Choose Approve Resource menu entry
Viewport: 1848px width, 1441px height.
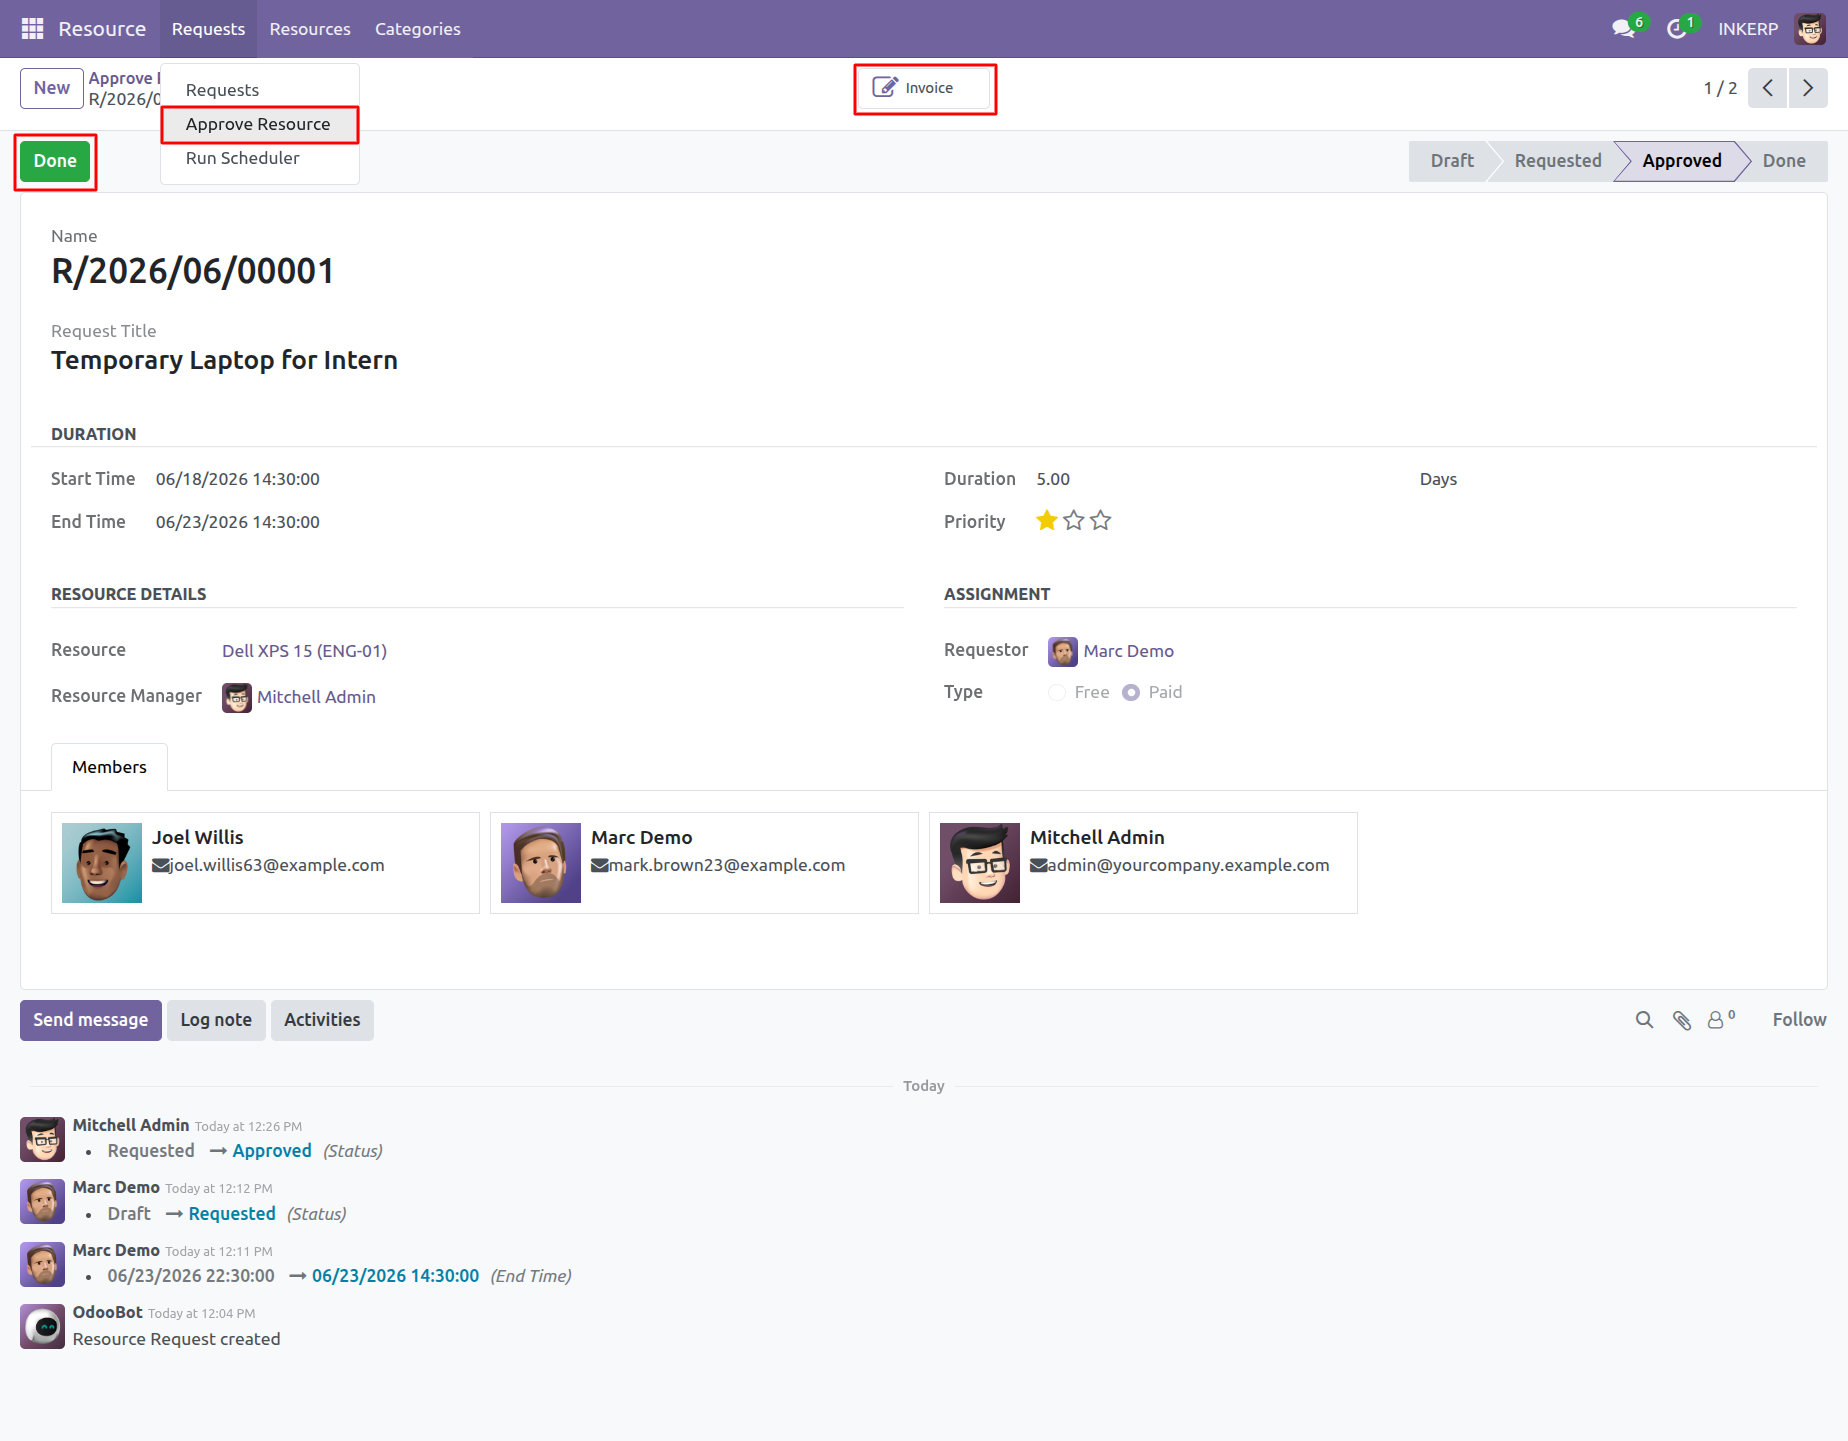tap(260, 124)
